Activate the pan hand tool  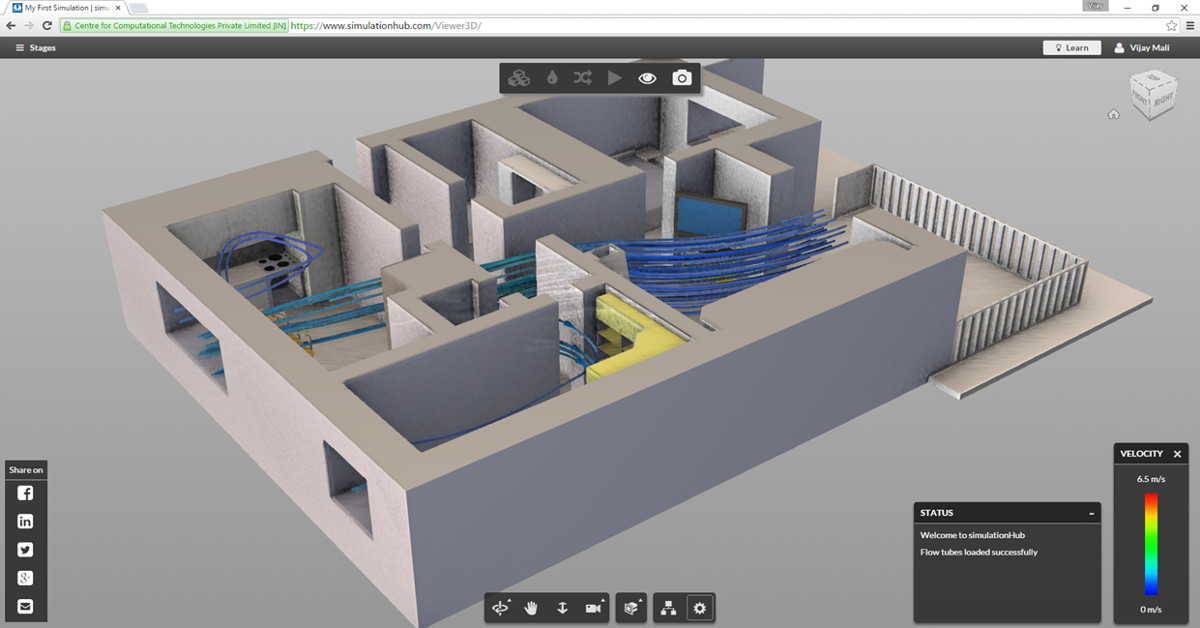coord(531,607)
